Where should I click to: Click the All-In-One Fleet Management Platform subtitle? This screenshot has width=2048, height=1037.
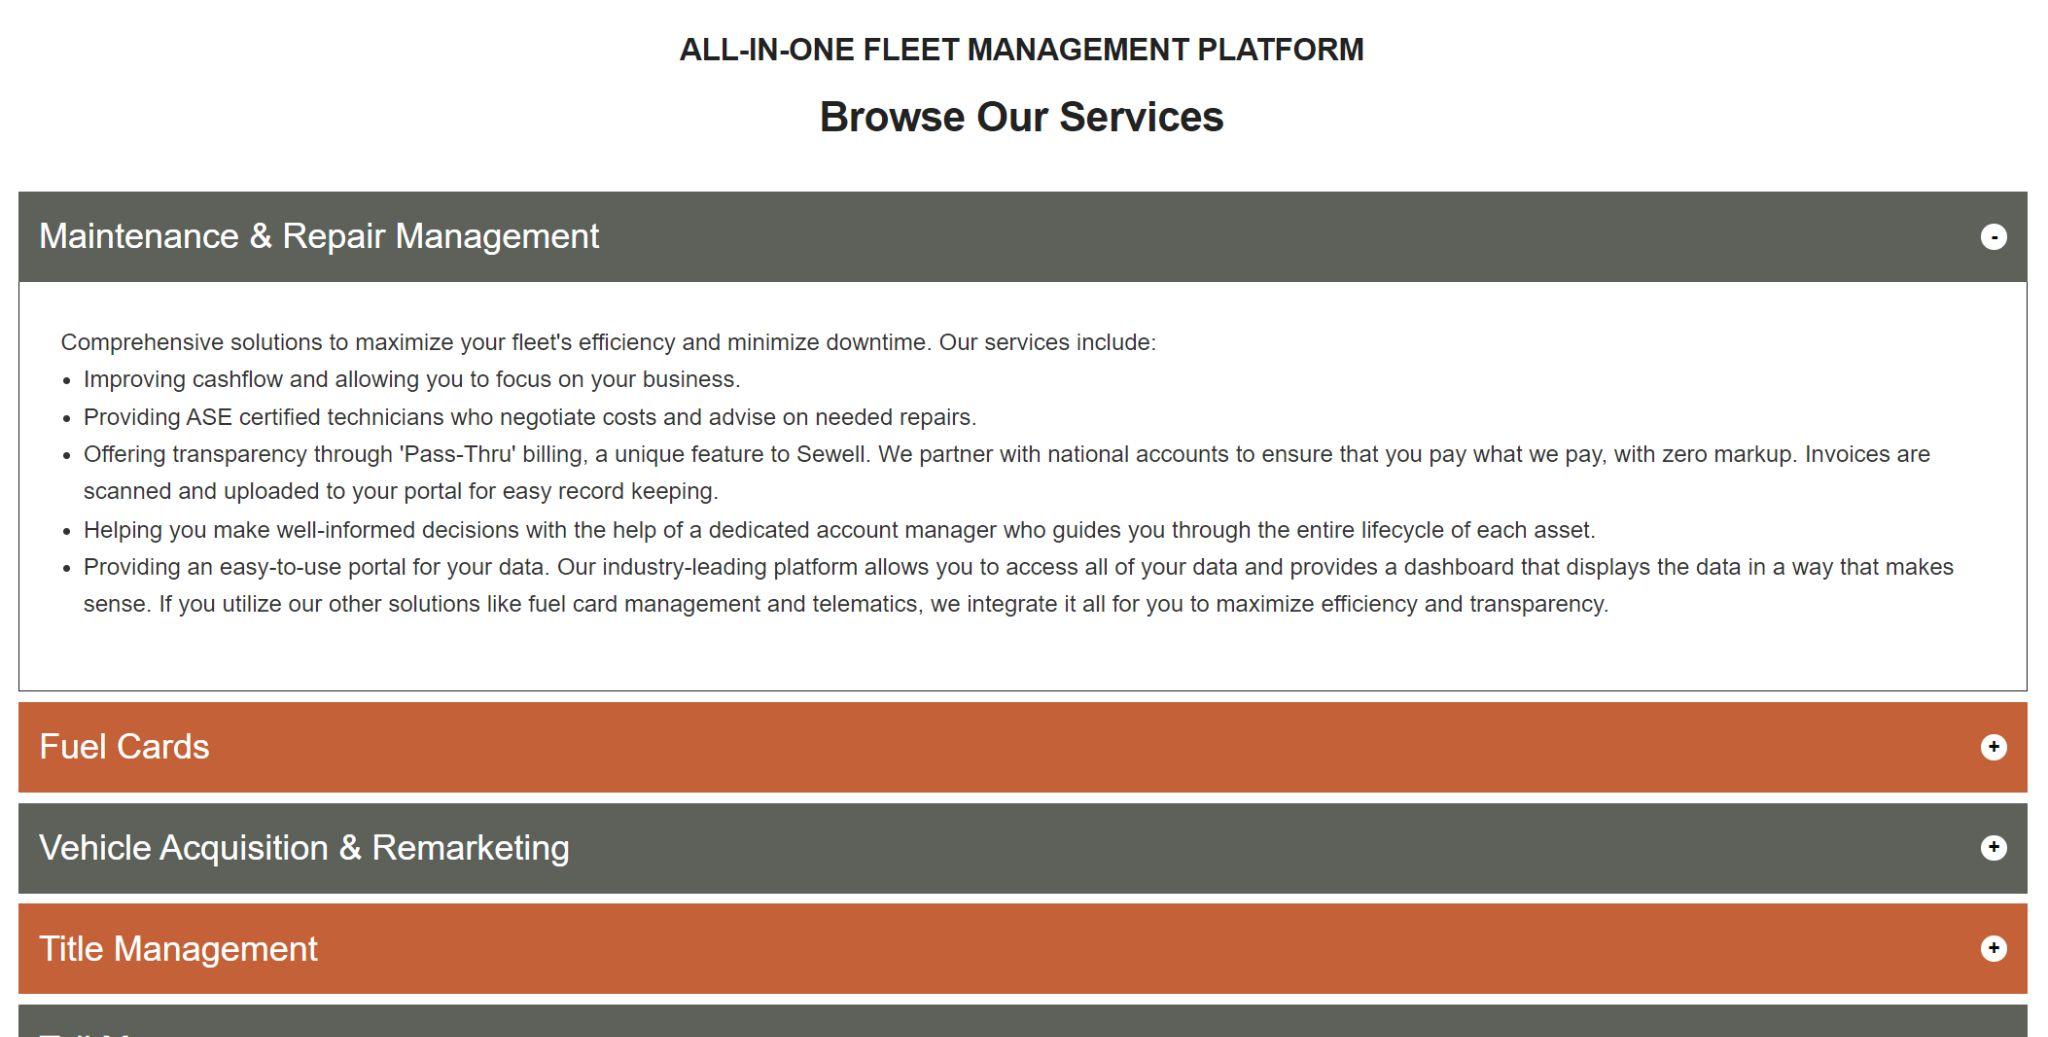click(1021, 50)
